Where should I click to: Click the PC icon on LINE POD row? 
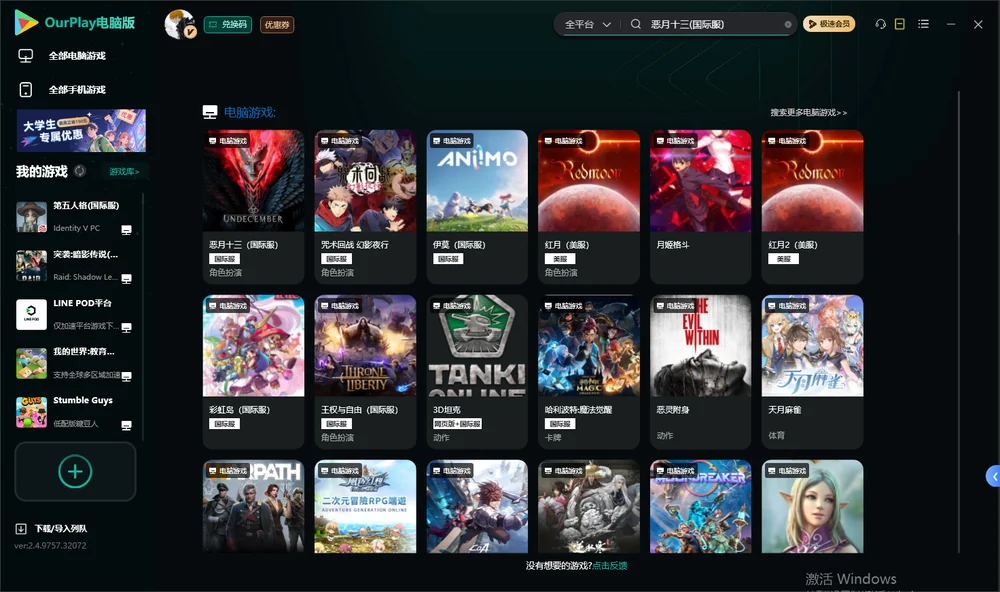(126, 327)
